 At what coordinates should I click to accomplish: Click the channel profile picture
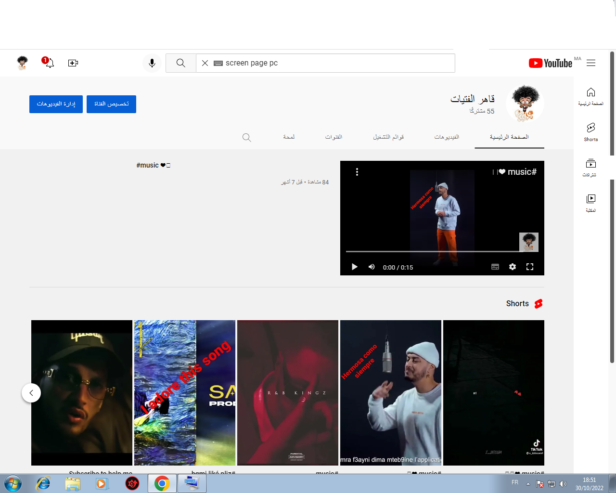[x=526, y=104]
